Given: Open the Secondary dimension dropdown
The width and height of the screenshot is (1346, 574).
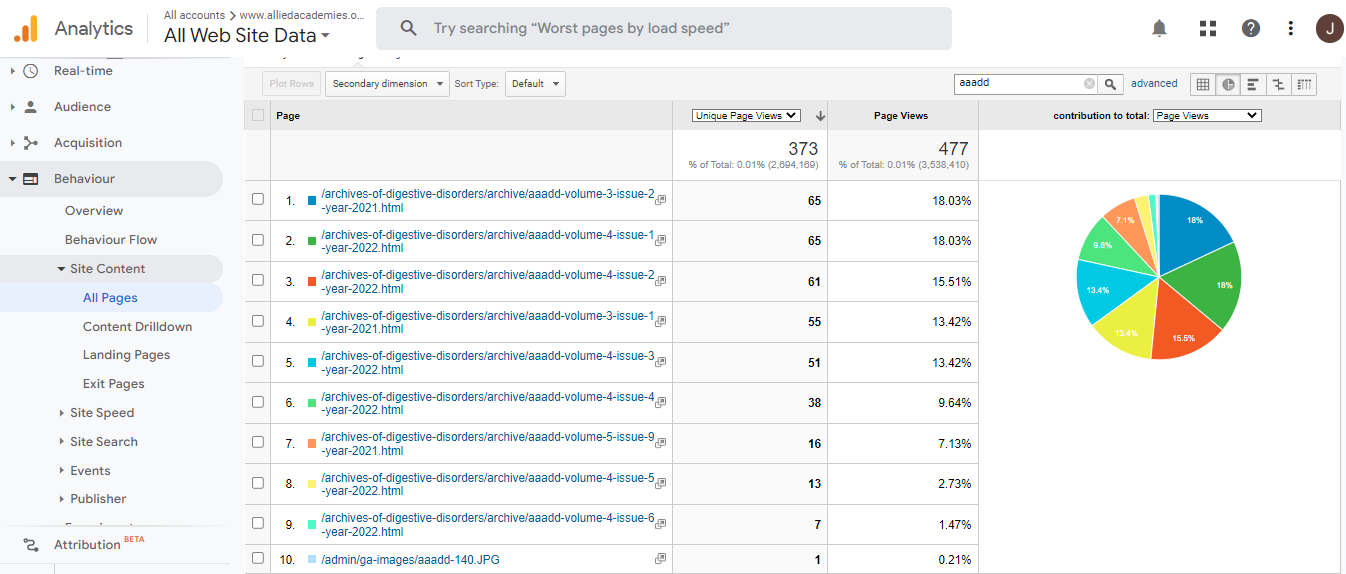Looking at the screenshot, I should click(386, 84).
